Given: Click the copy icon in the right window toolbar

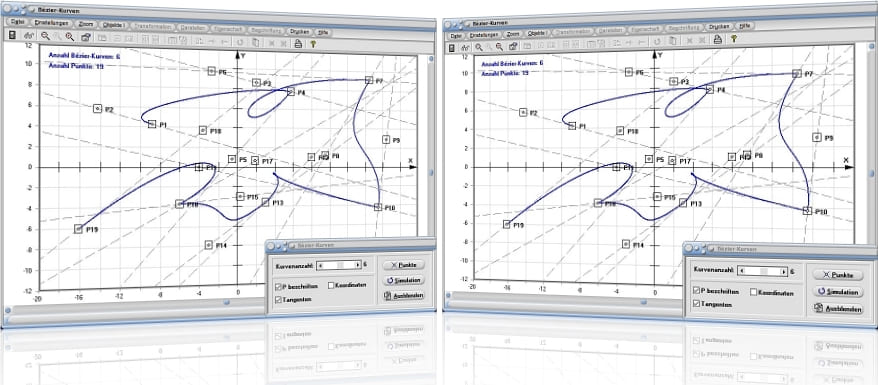Looking at the screenshot, I should (672, 40).
